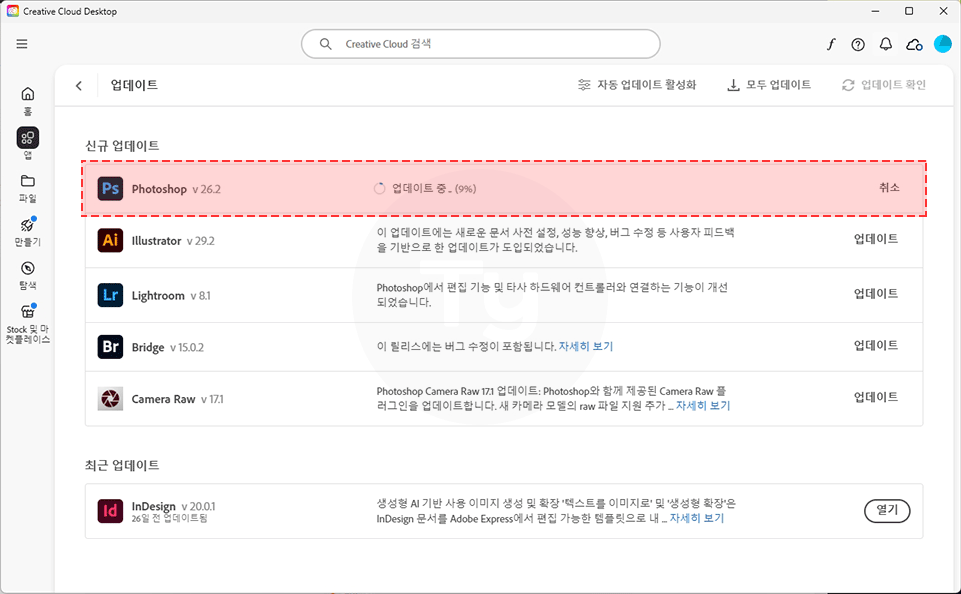This screenshot has width=961, height=594.
Task: Focus the Creative Cloud 검색 search field
Action: click(x=480, y=44)
